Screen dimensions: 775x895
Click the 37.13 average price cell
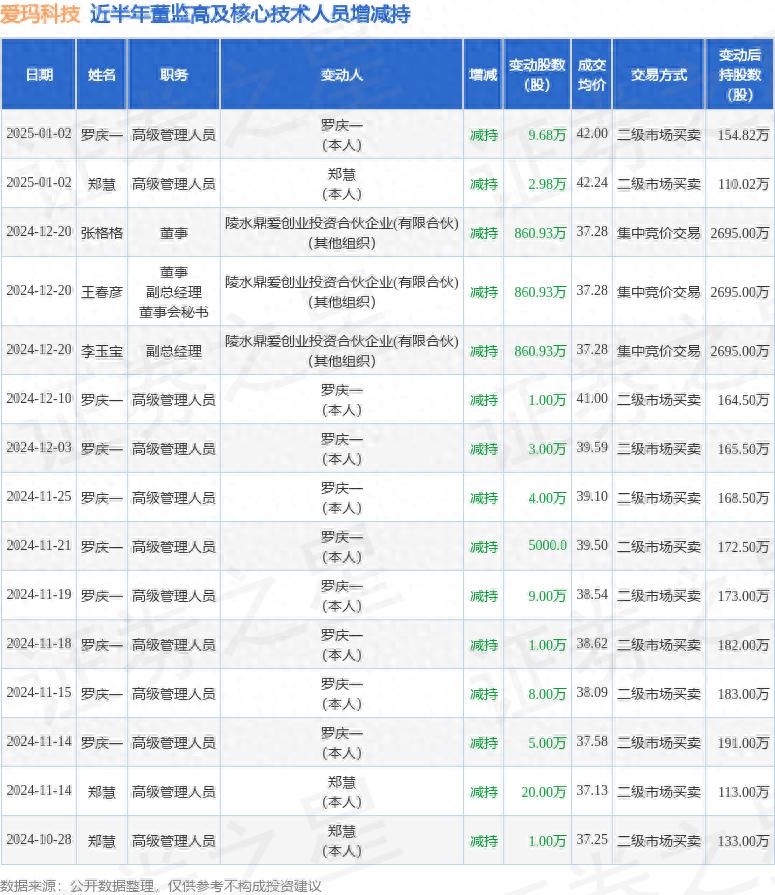592,791
